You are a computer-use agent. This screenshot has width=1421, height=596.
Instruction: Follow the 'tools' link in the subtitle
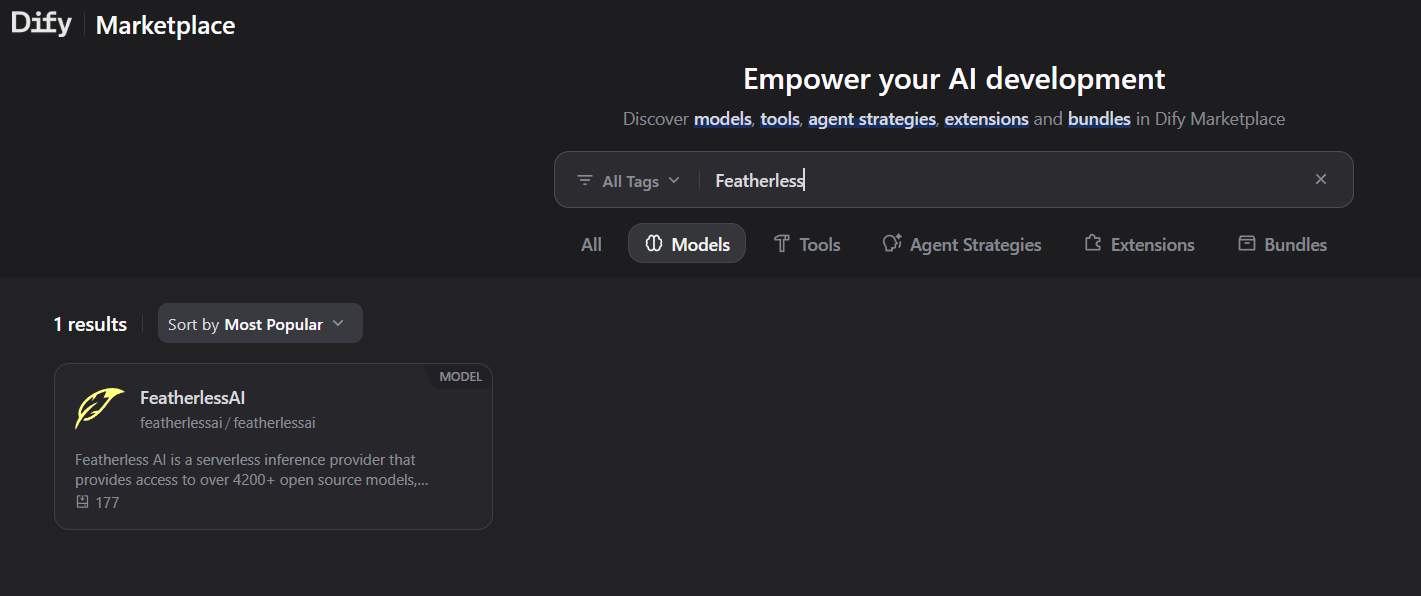tap(780, 119)
